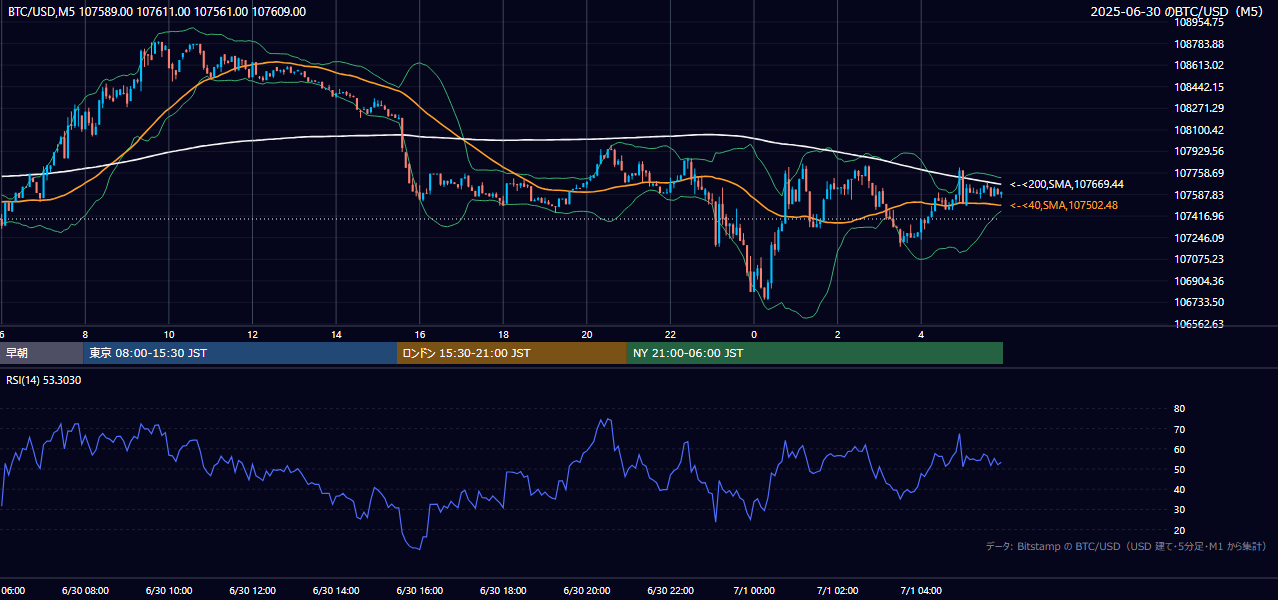
Task: Click the bottom time label 6/30 14:00
Action: (336, 590)
